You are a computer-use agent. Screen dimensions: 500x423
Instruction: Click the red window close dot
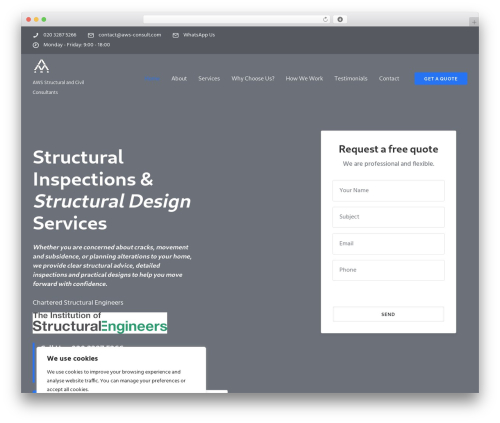tap(29, 19)
